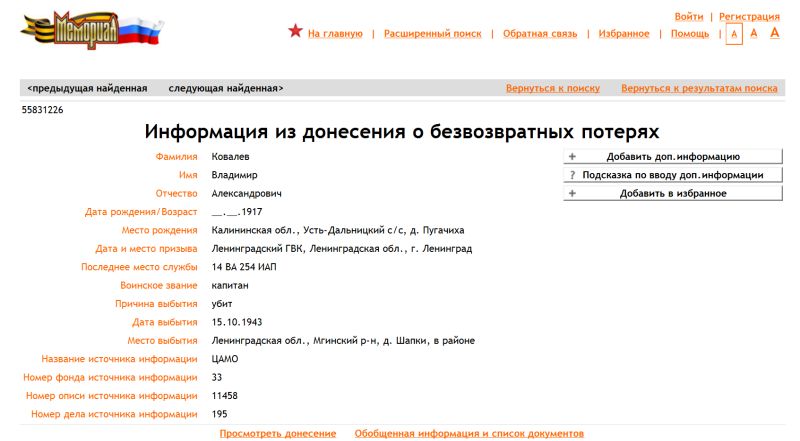Click patronymic value Александрович
The height and width of the screenshot is (441, 800).
tap(246, 193)
